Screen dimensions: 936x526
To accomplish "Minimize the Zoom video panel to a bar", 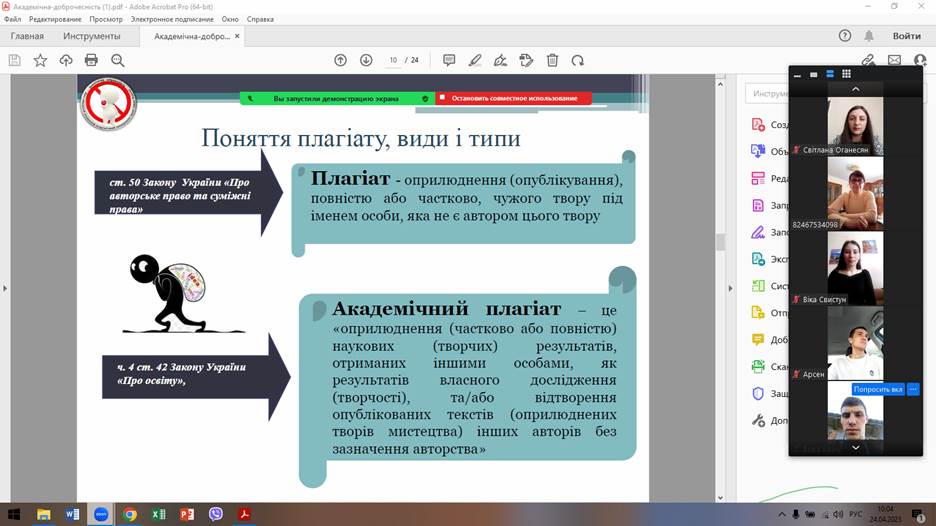I will tap(797, 74).
